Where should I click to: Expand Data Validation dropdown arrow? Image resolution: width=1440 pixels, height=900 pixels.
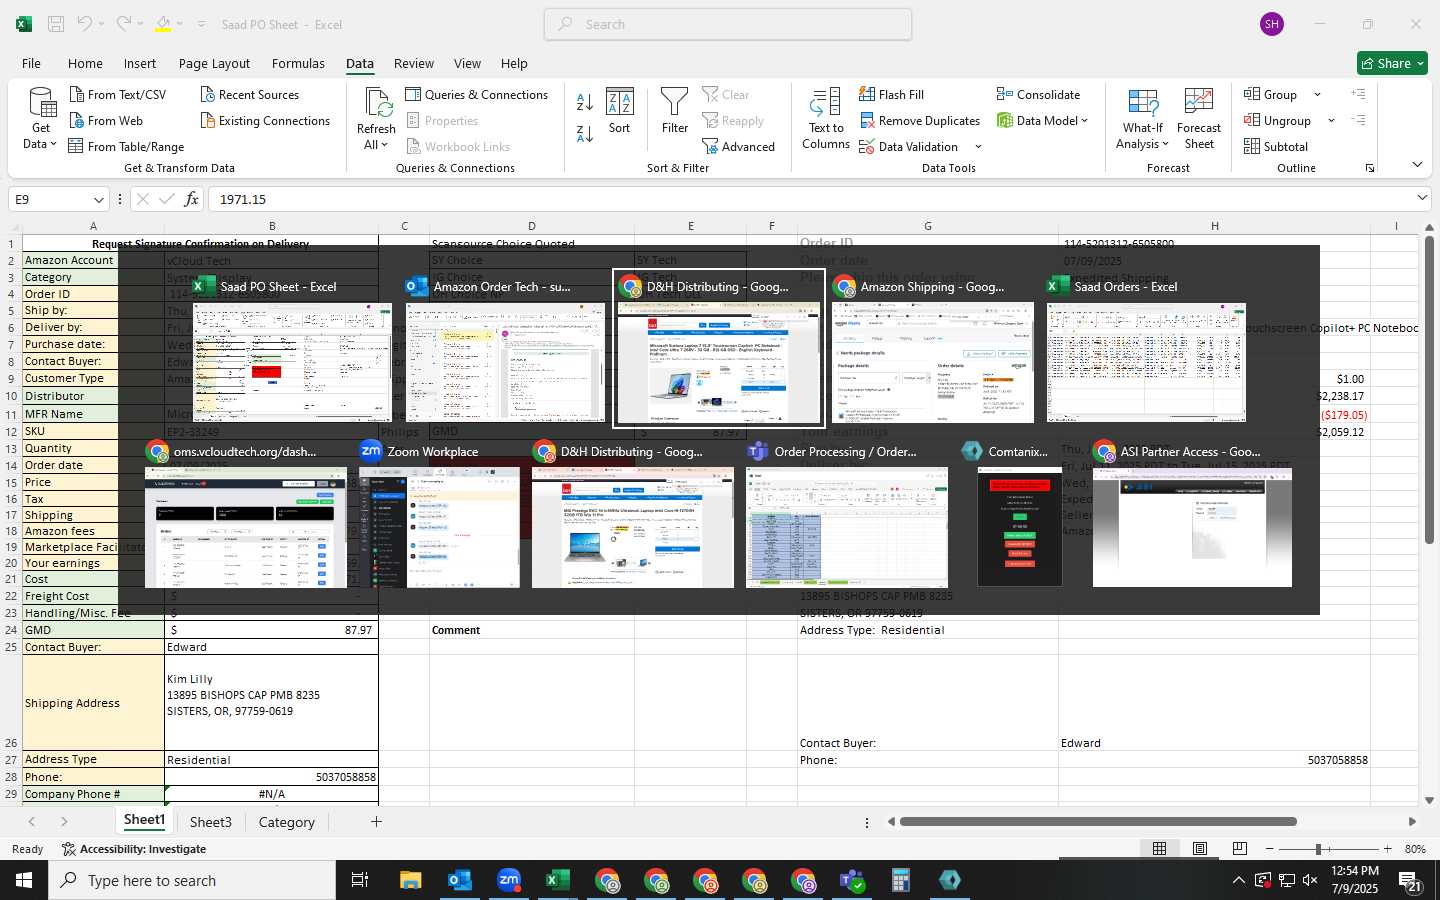pyautogui.click(x=978, y=147)
